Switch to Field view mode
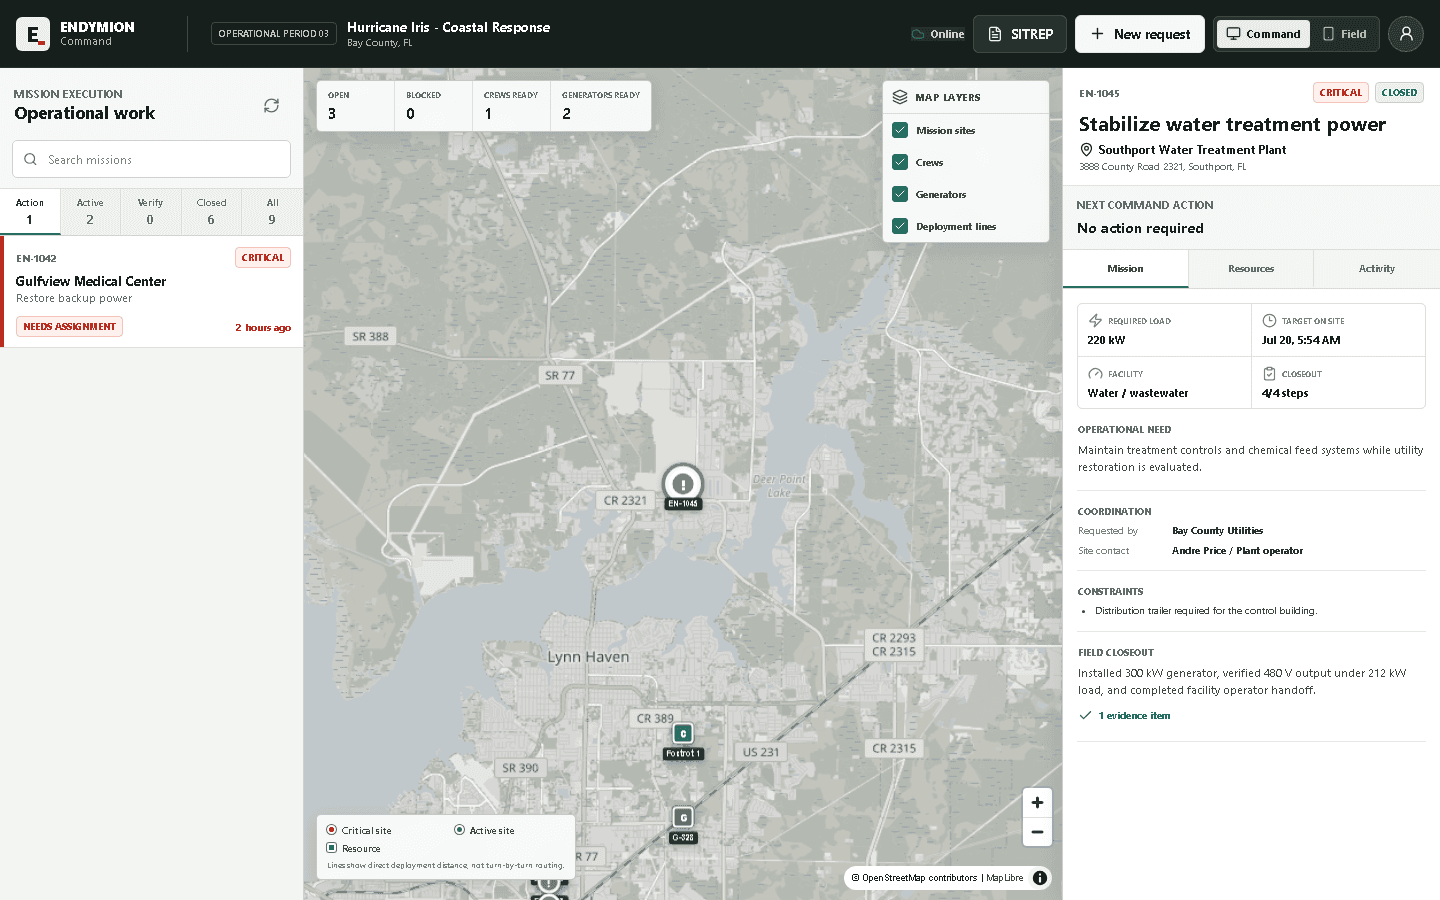Viewport: 1440px width, 900px height. pyautogui.click(x=1345, y=34)
